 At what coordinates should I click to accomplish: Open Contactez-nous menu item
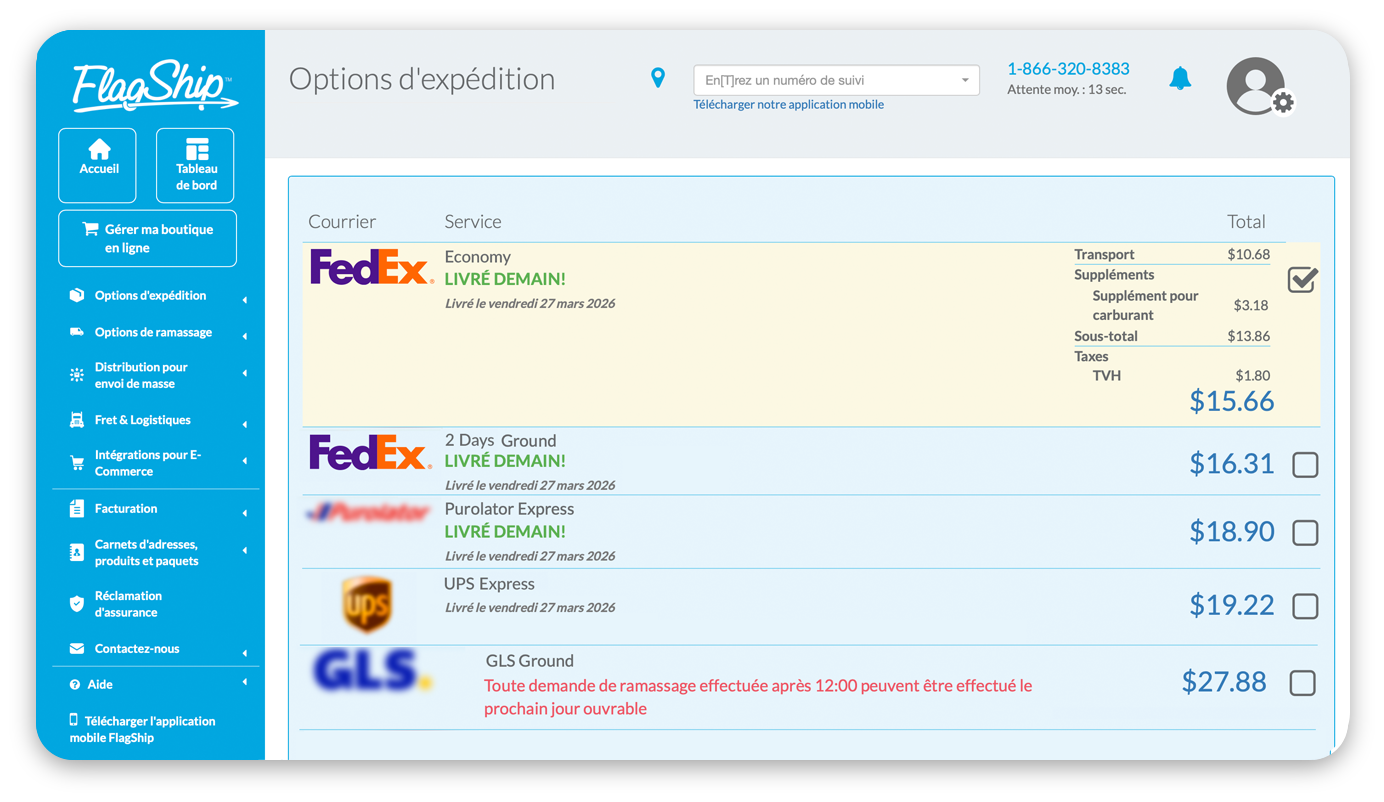137,648
